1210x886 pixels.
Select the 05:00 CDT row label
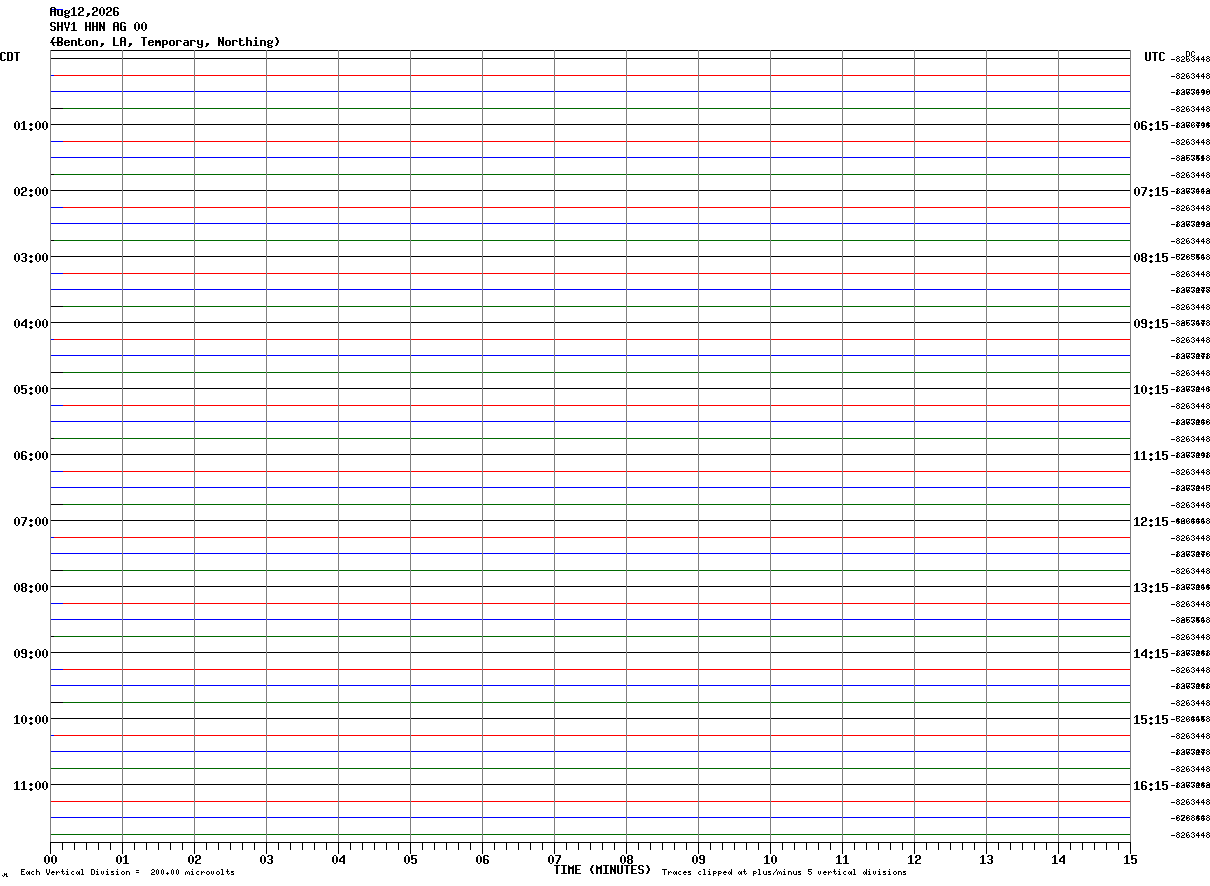pyautogui.click(x=31, y=389)
